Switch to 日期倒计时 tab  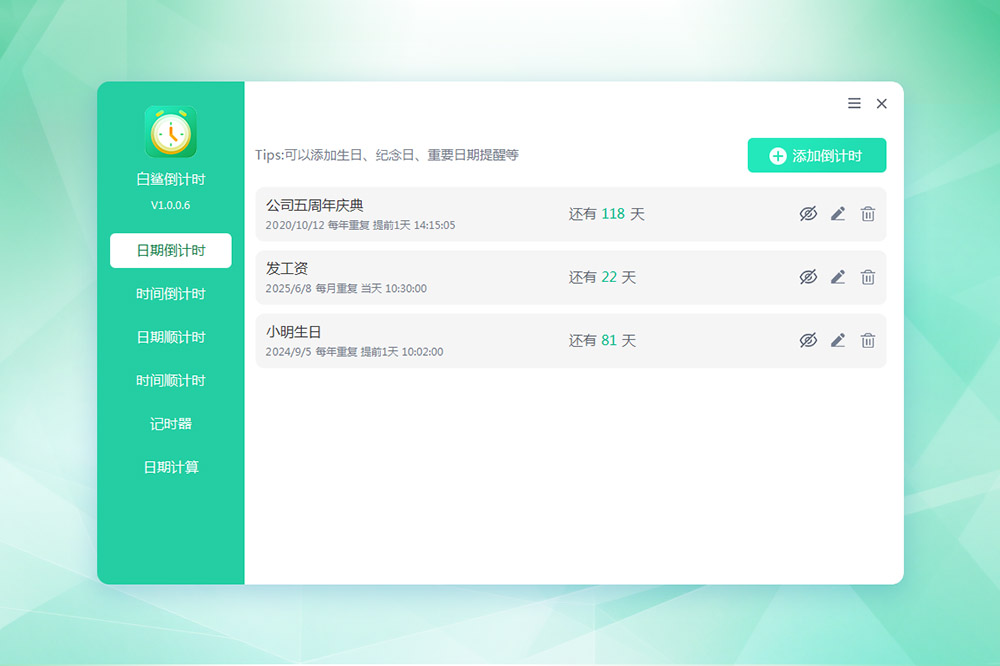pyautogui.click(x=171, y=251)
